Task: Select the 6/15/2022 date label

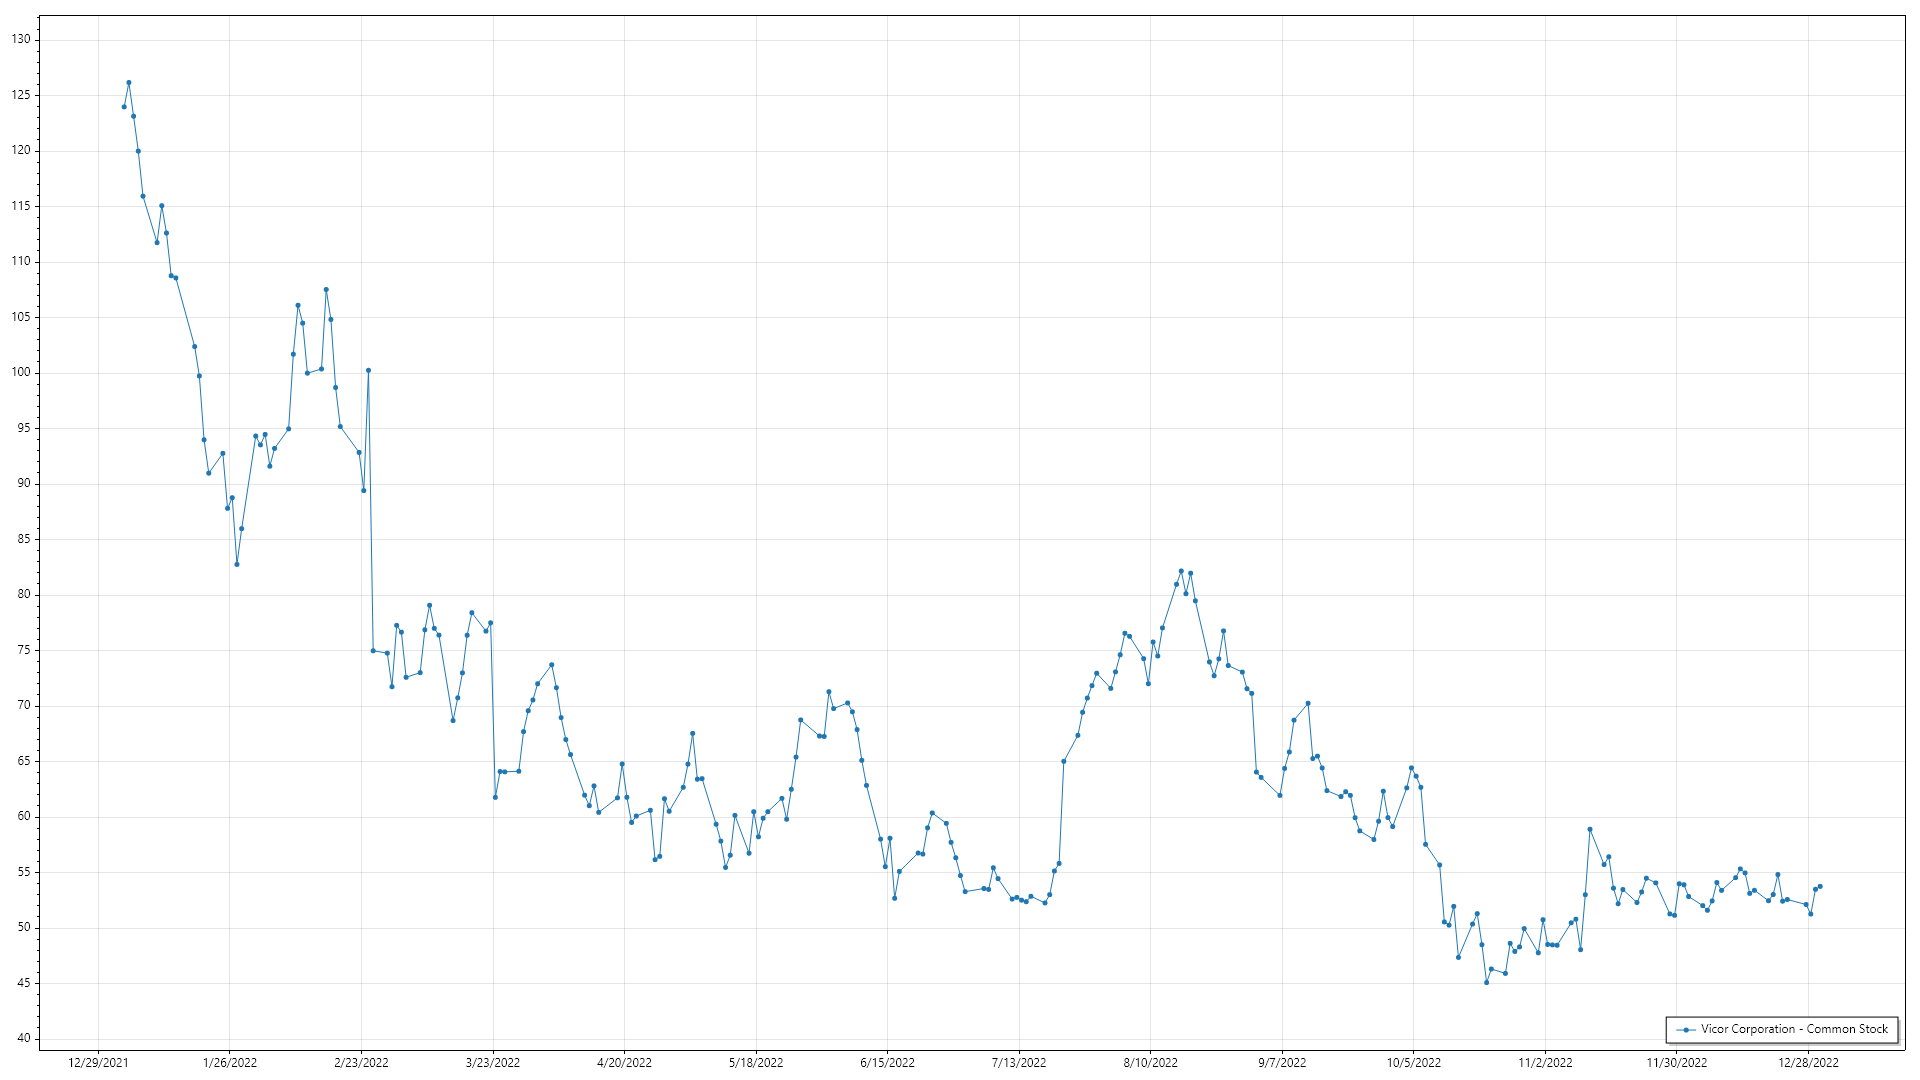Action: (x=887, y=1062)
